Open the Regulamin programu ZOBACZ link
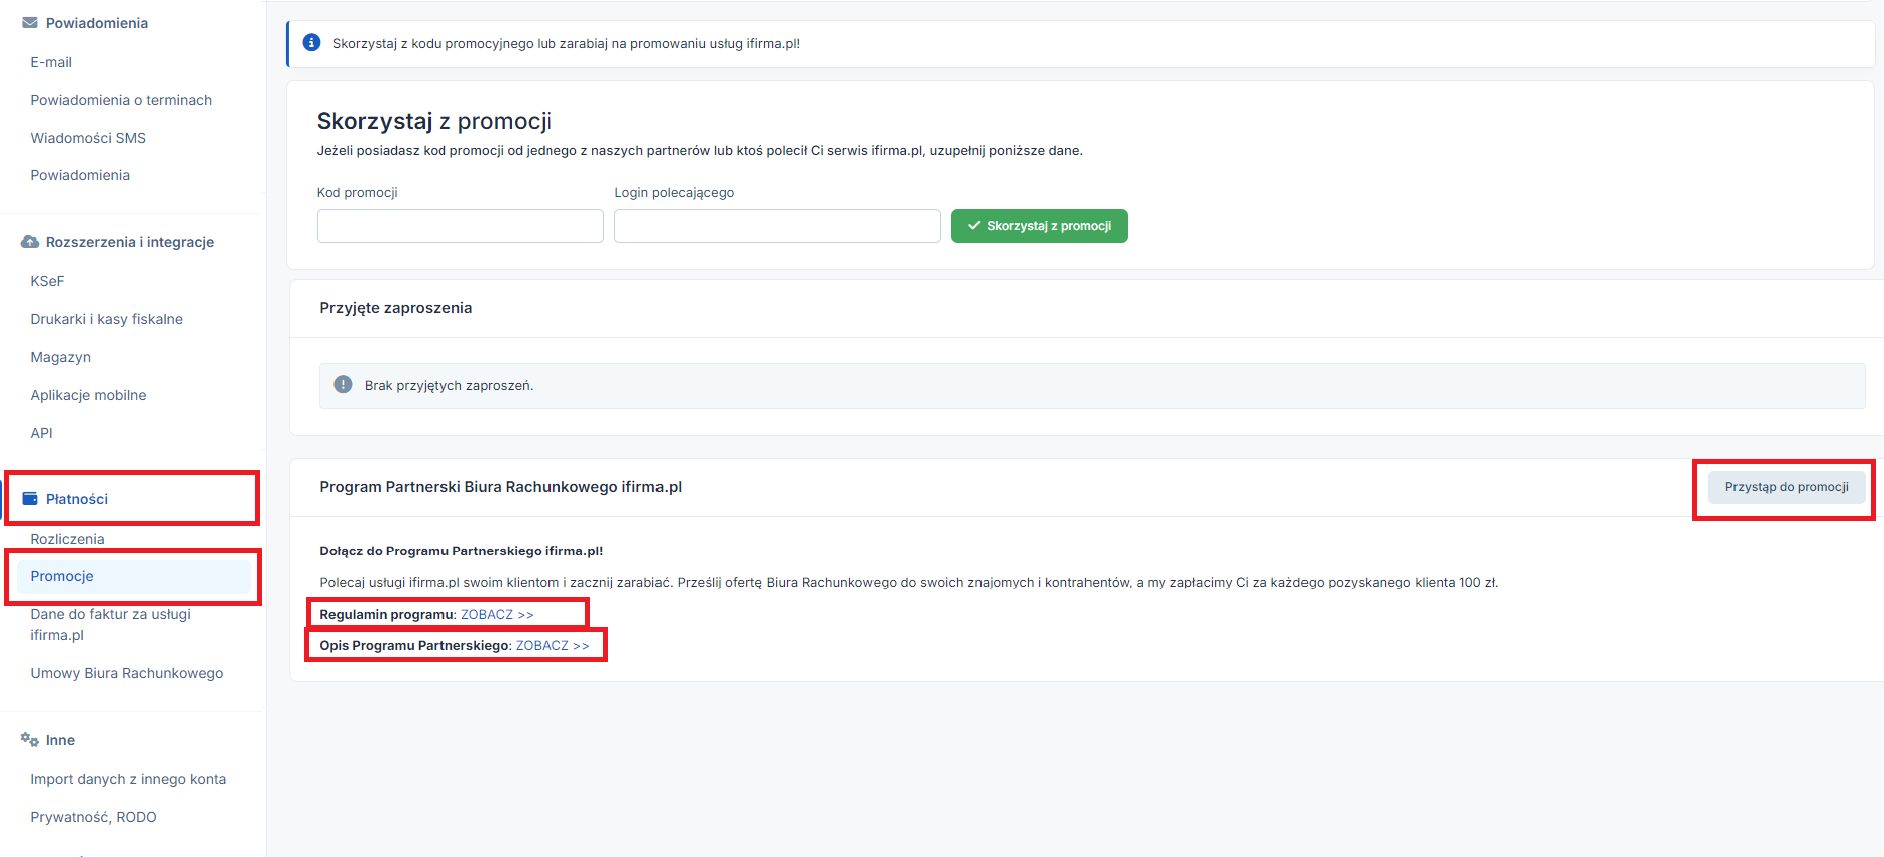1884x857 pixels. 497,614
